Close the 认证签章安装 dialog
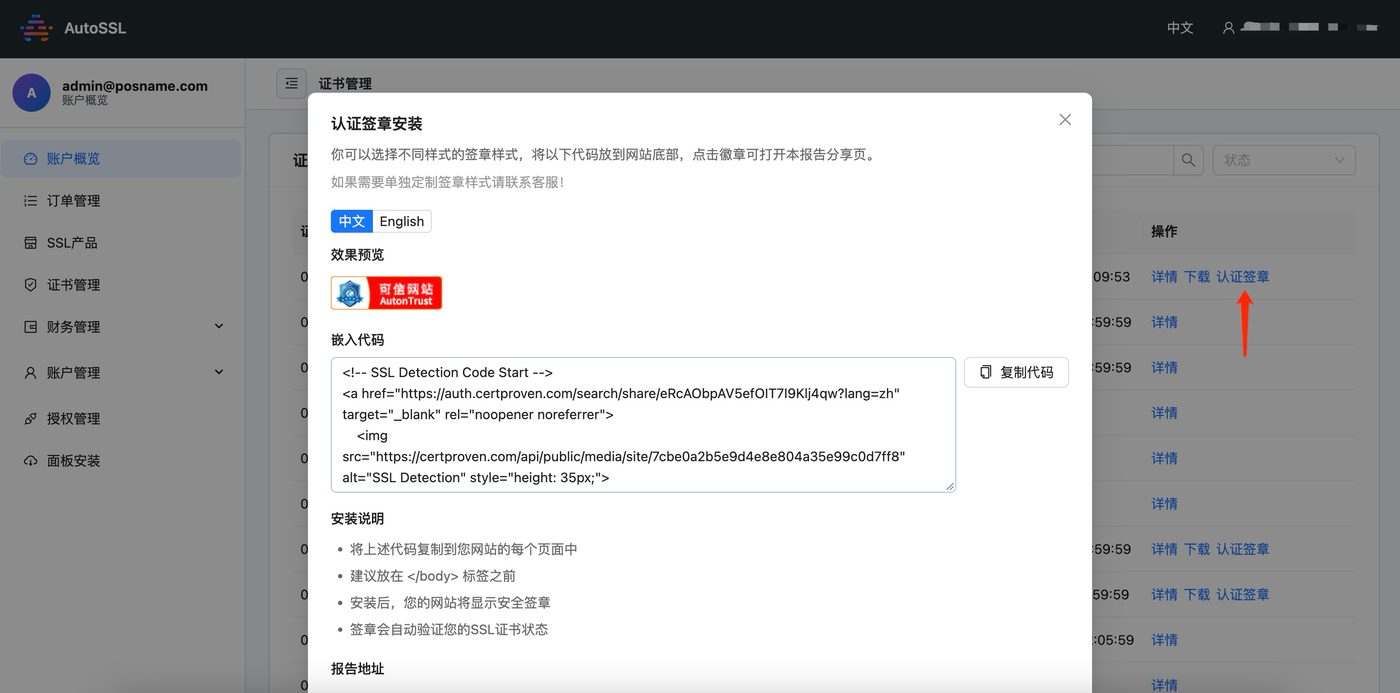Viewport: 1400px width, 693px height. point(1065,120)
